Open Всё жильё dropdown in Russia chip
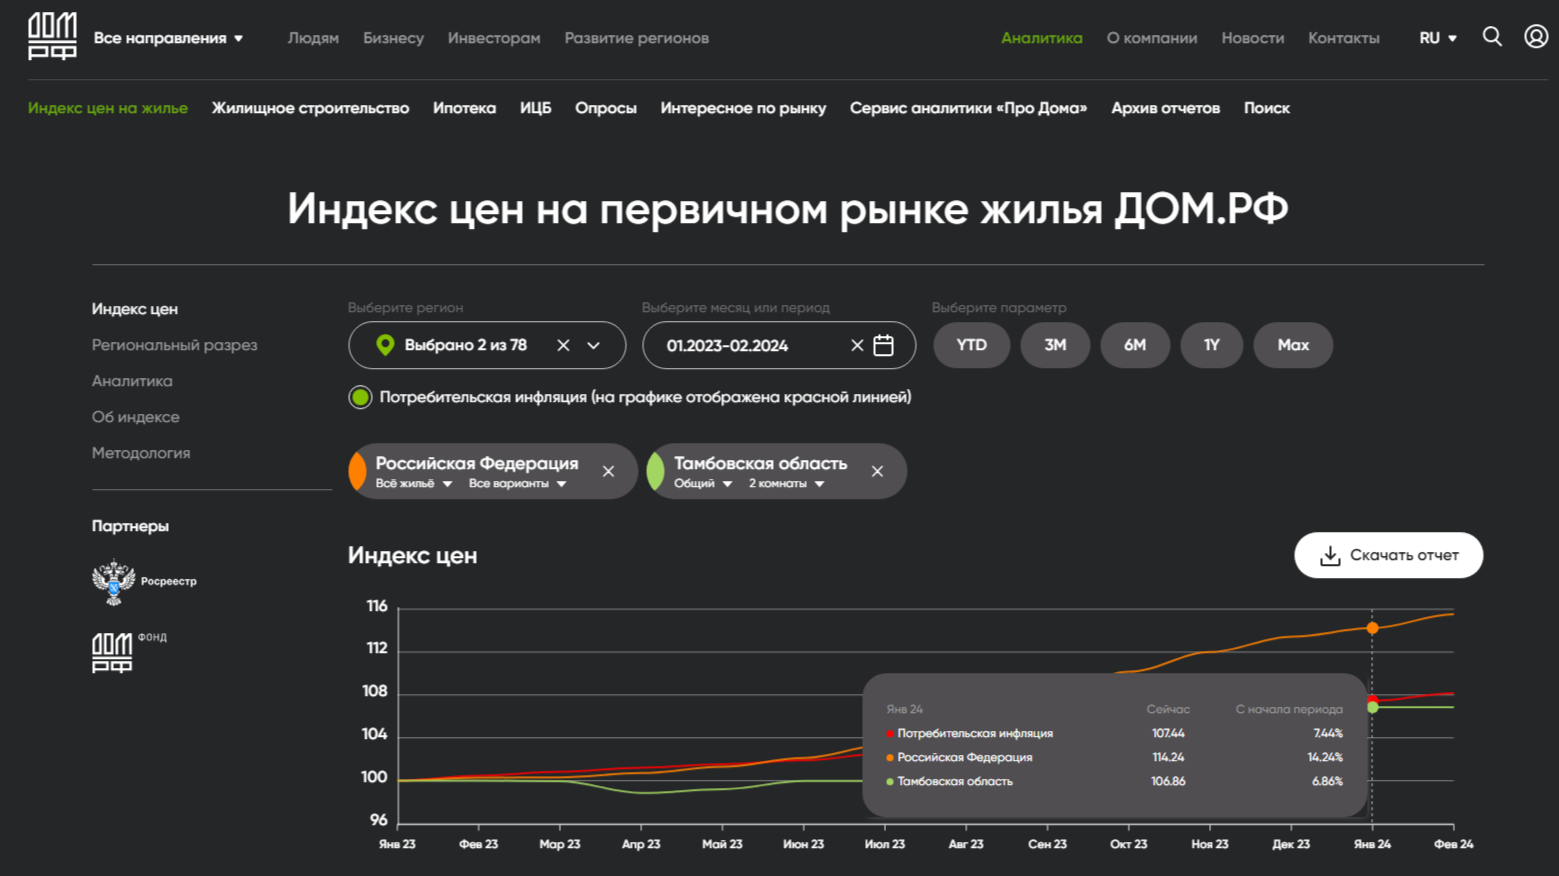 [414, 483]
